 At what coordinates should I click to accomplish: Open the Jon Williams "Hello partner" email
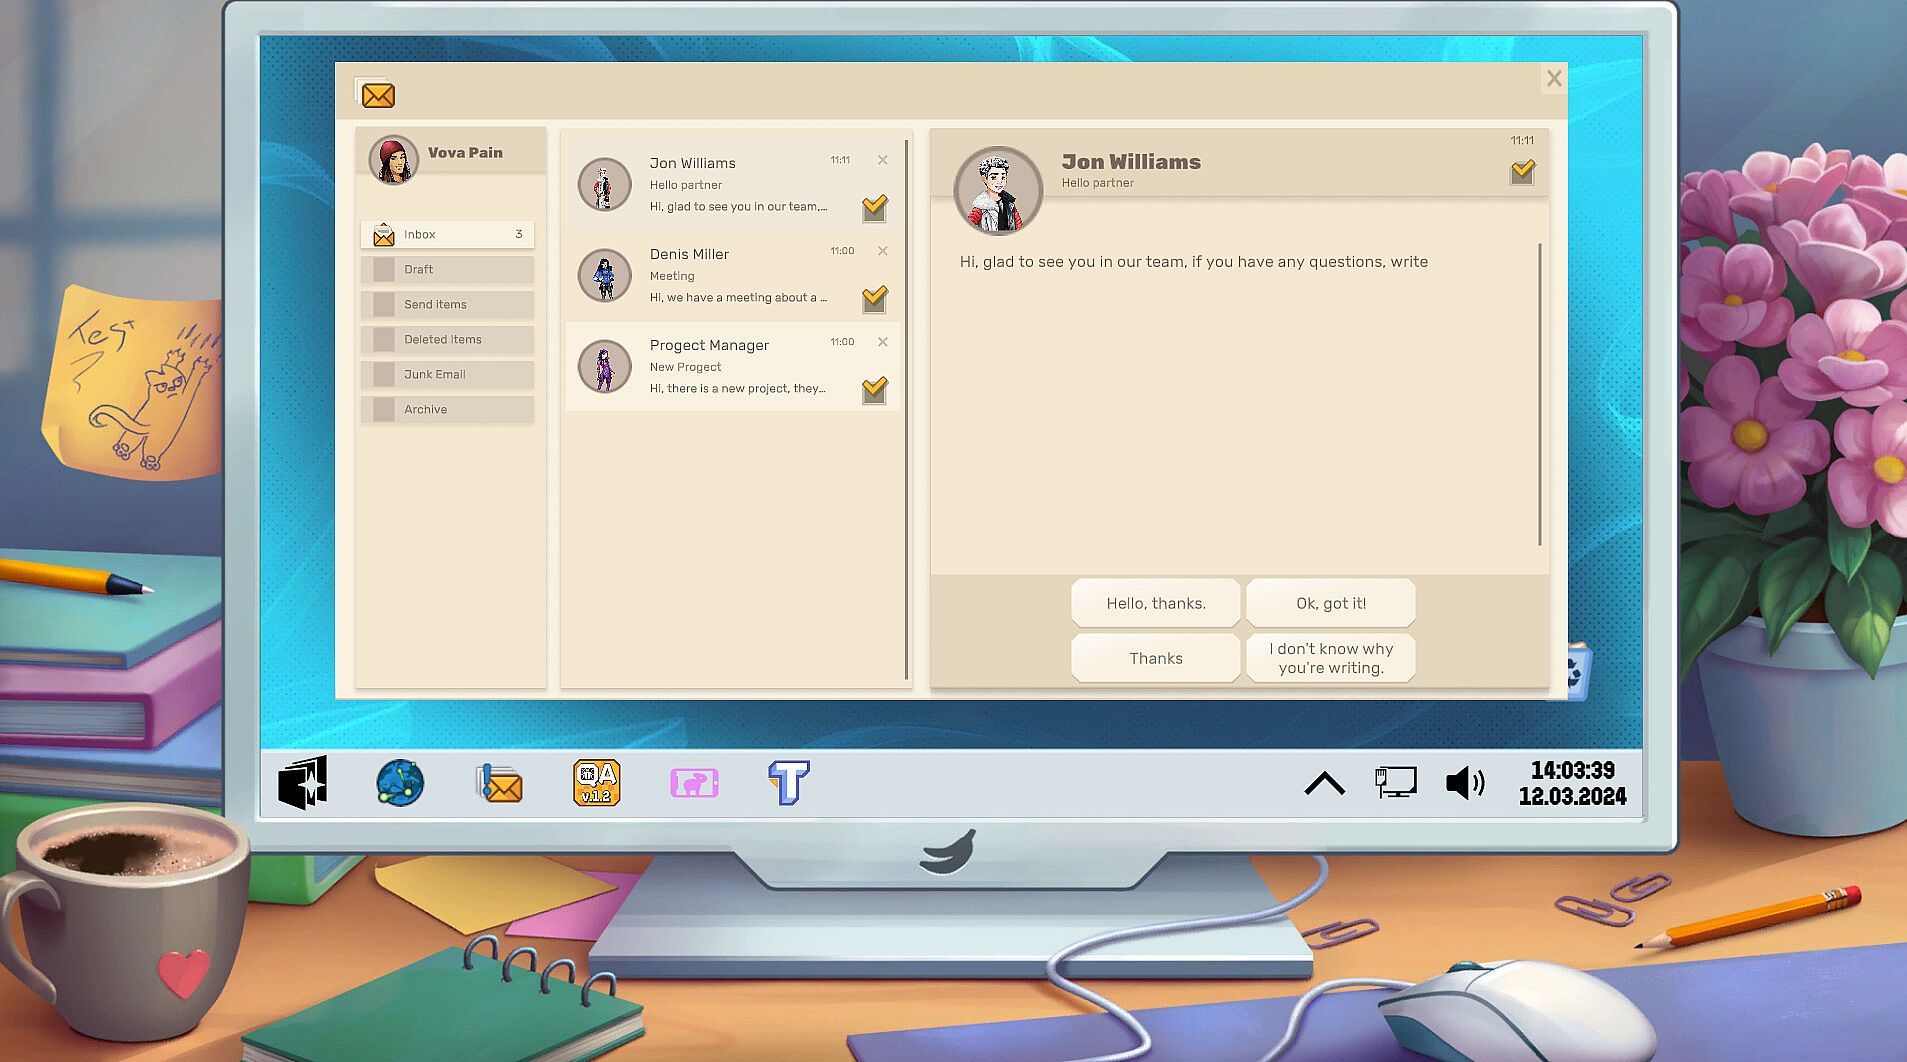click(x=732, y=185)
